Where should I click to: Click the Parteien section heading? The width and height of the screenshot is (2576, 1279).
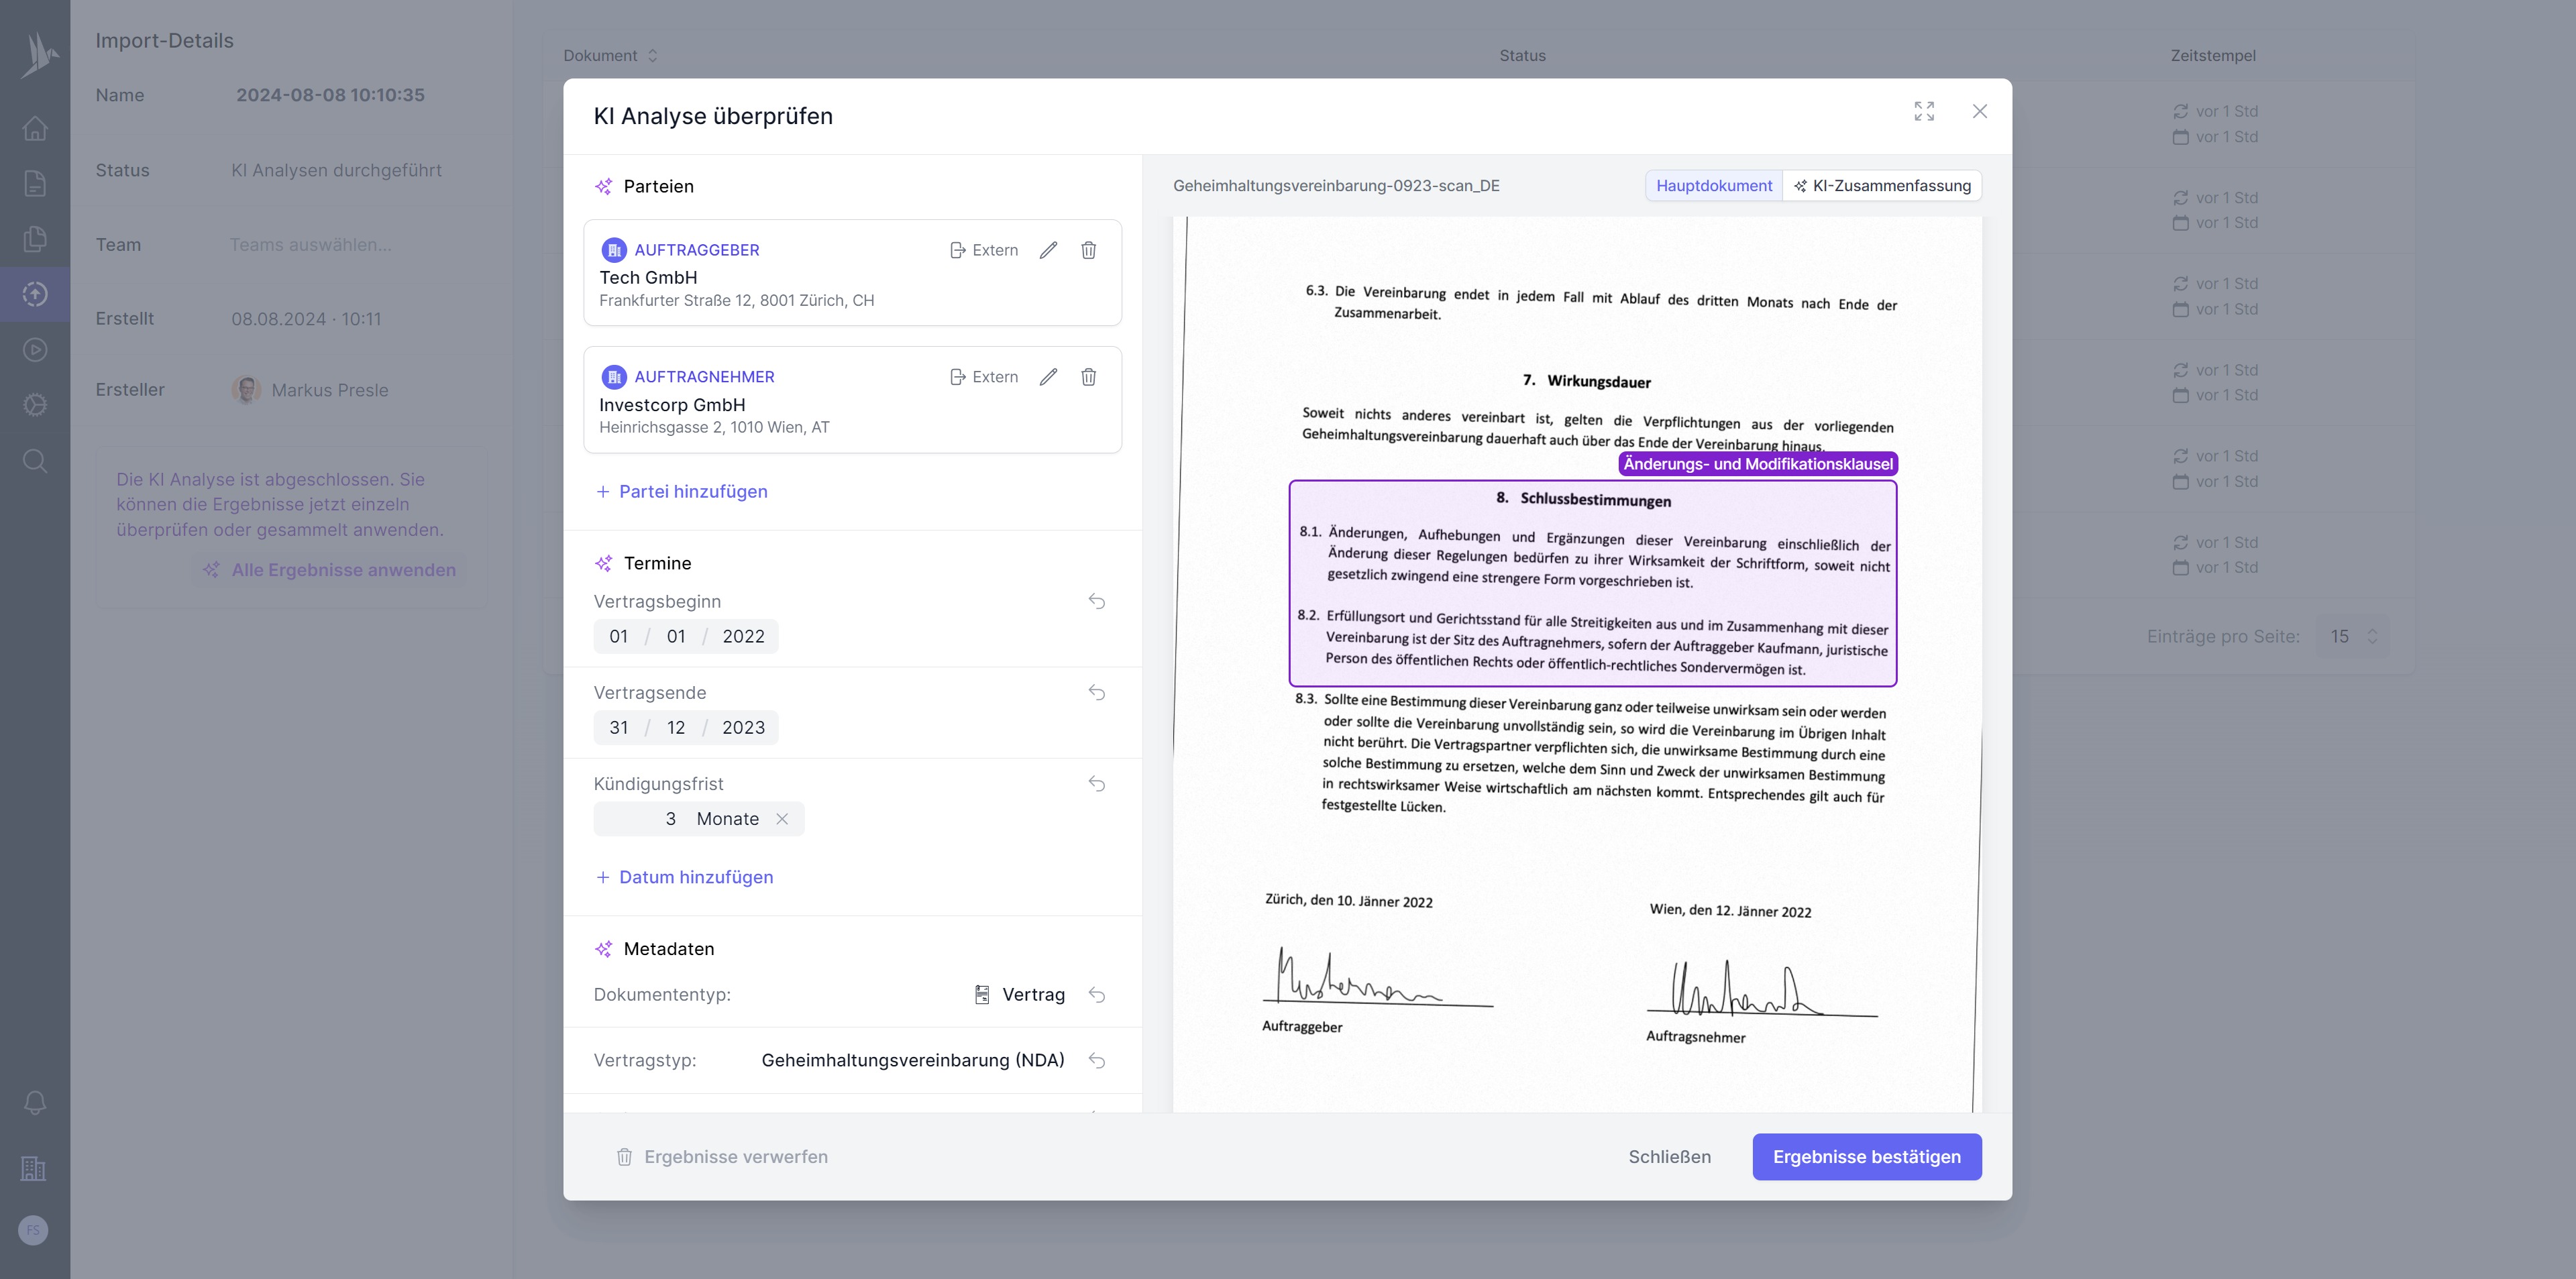tap(658, 187)
